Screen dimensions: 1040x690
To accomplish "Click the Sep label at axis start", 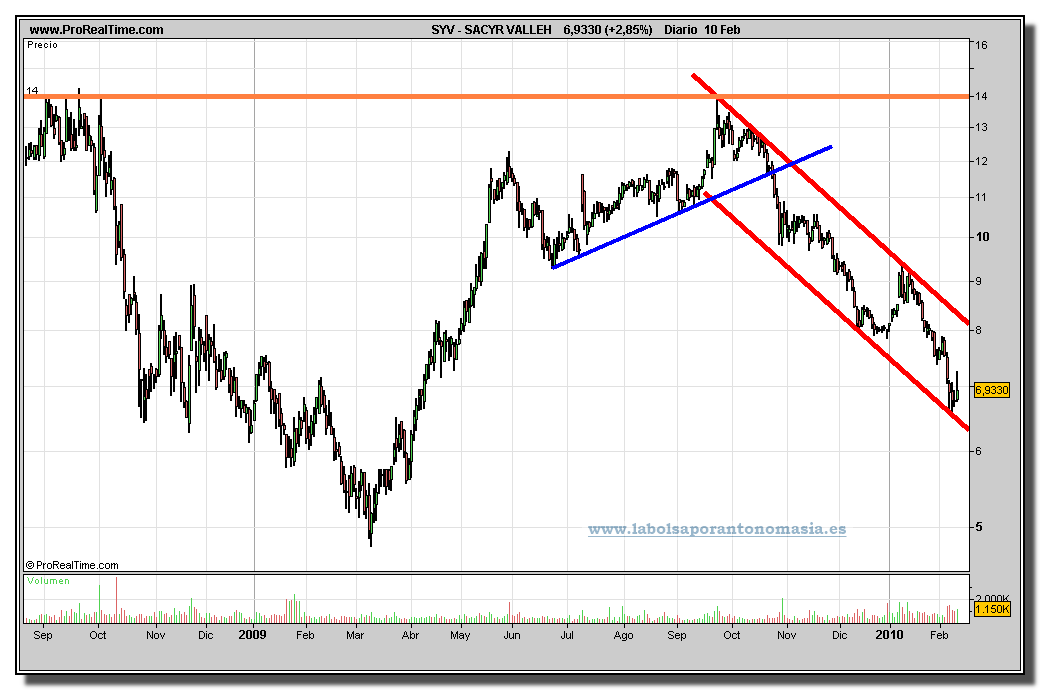I will point(42,636).
